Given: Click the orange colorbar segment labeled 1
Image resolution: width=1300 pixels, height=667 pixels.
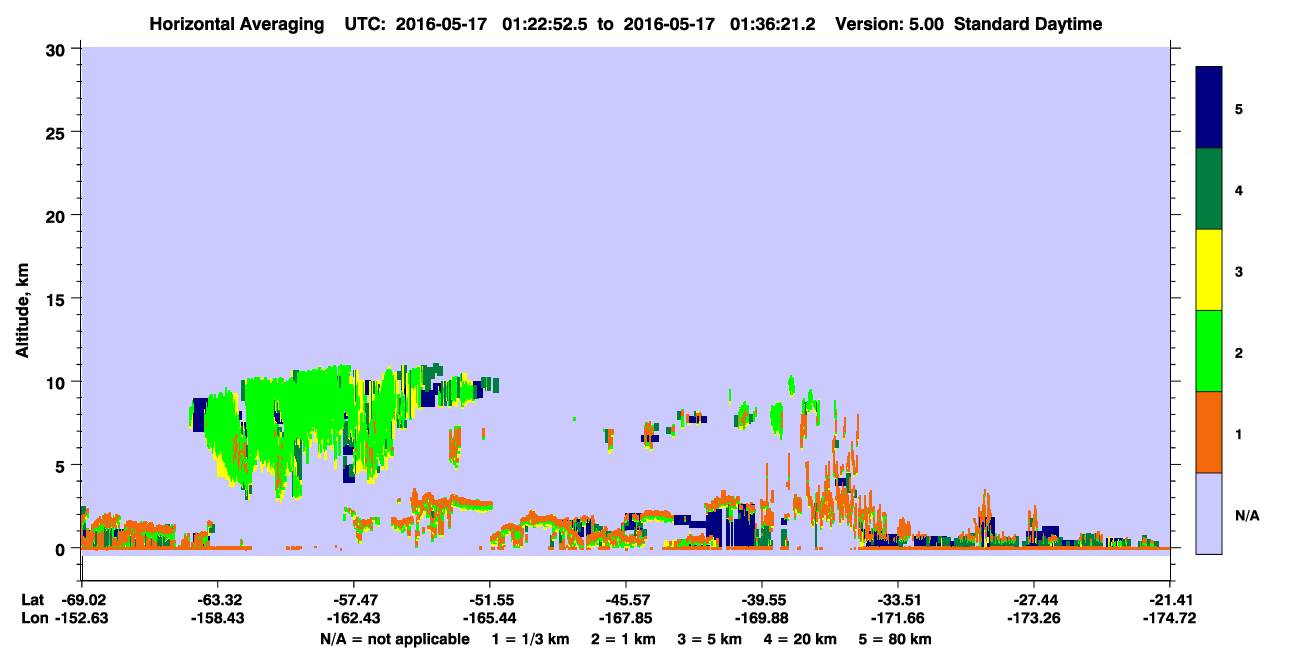Looking at the screenshot, I should (x=1209, y=432).
